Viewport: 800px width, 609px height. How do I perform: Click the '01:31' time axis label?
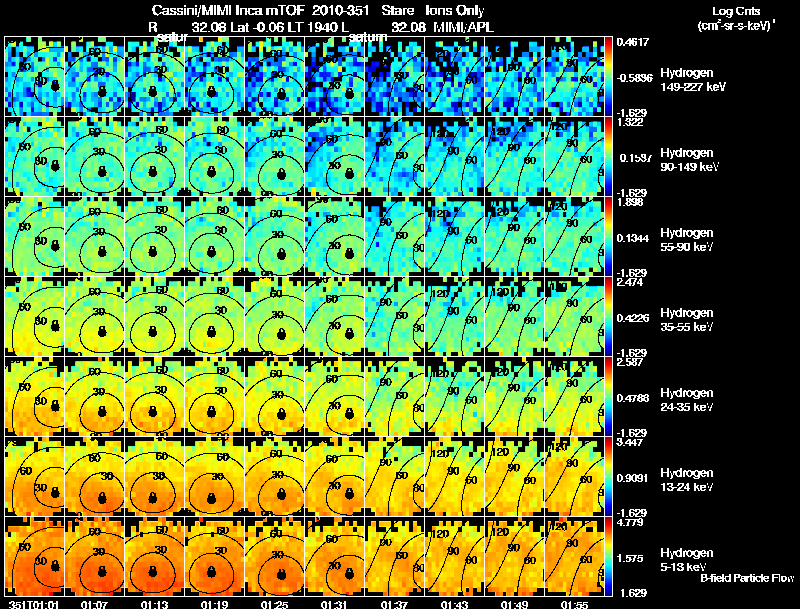pos(335,604)
